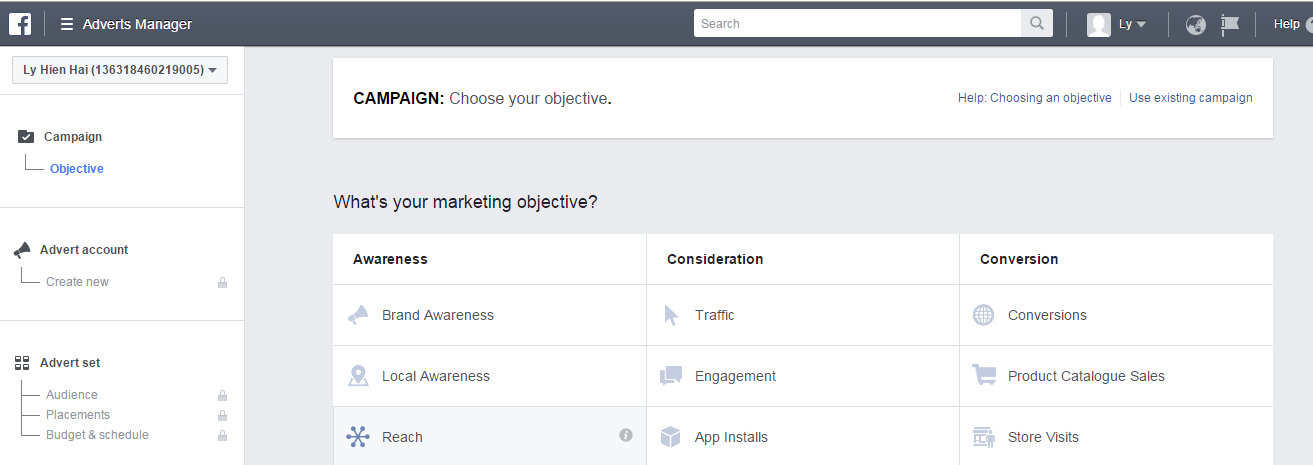Click the Facebook logo icon
Viewport: 1313px width, 465px height.
(20, 24)
